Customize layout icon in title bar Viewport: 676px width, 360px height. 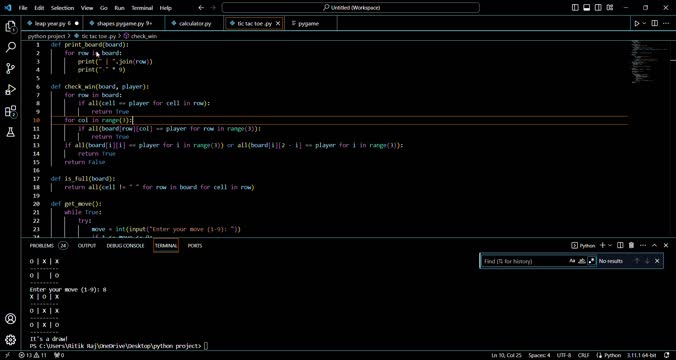tap(610, 8)
